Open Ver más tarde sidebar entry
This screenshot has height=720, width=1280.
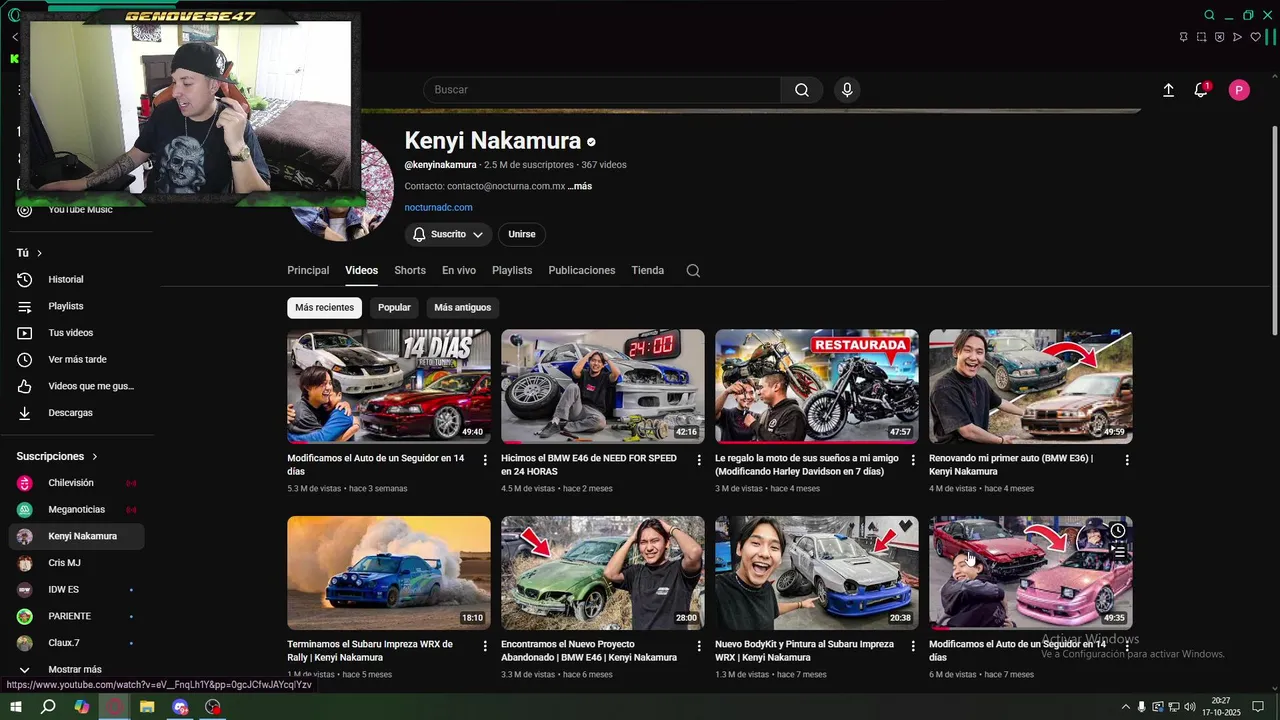[77, 360]
